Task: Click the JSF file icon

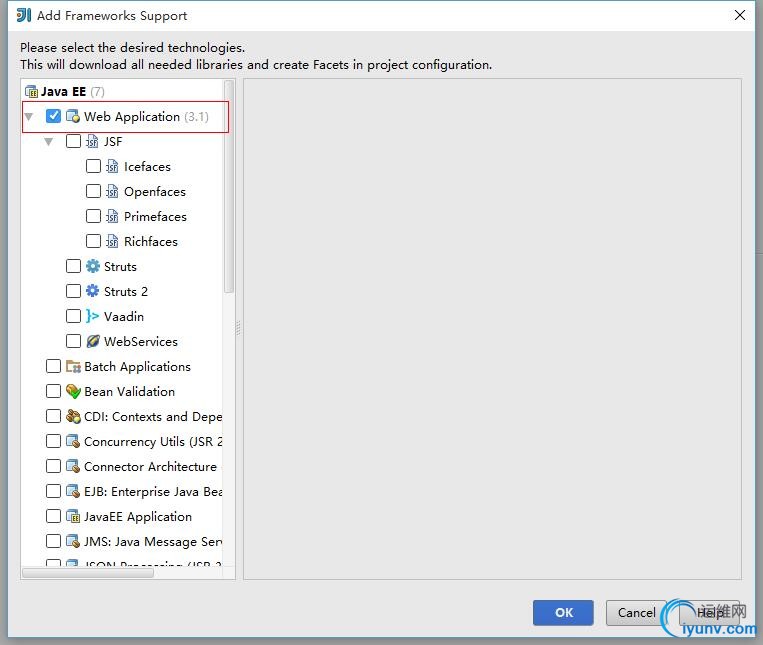Action: tap(92, 142)
